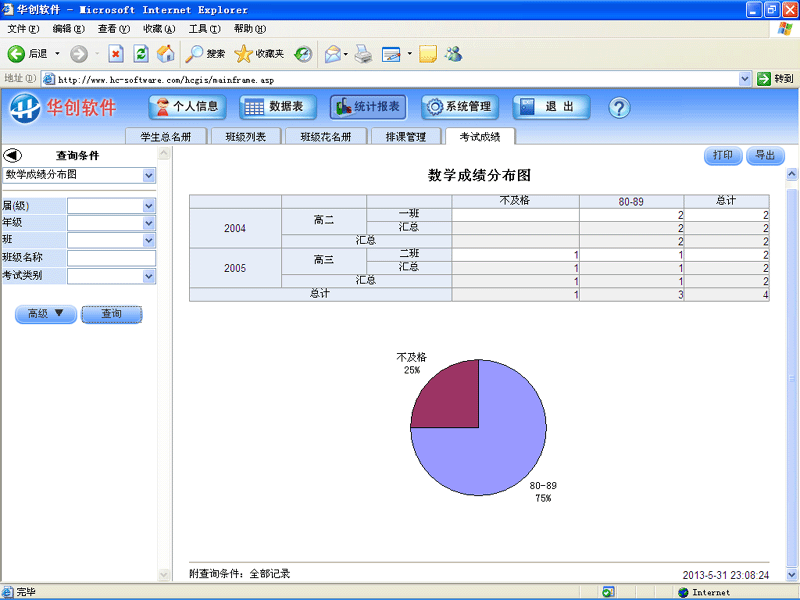800x600 pixels.
Task: Click the 导出 export button
Action: coord(765,156)
